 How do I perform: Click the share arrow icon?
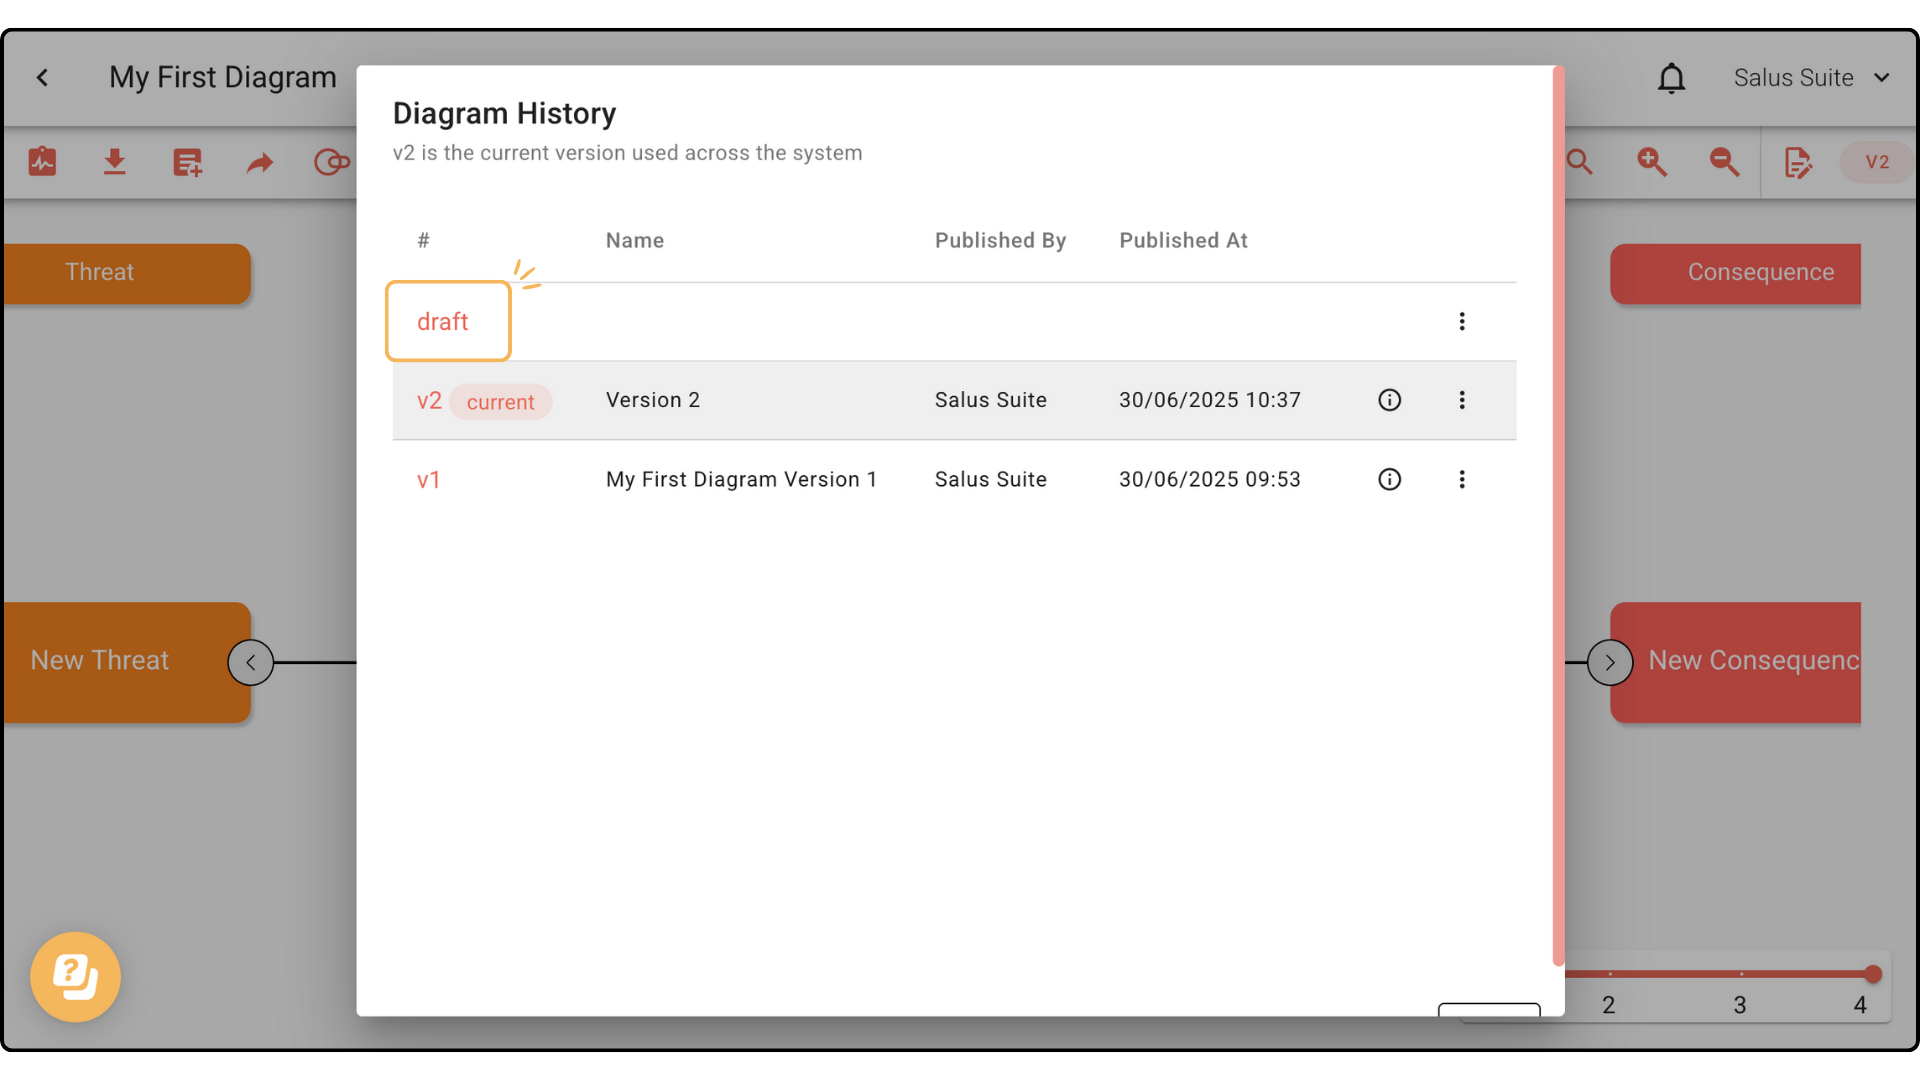tap(260, 162)
